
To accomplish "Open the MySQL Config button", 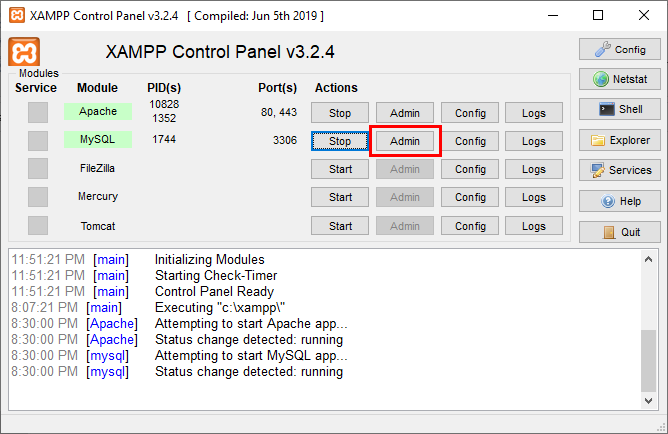I will [470, 141].
